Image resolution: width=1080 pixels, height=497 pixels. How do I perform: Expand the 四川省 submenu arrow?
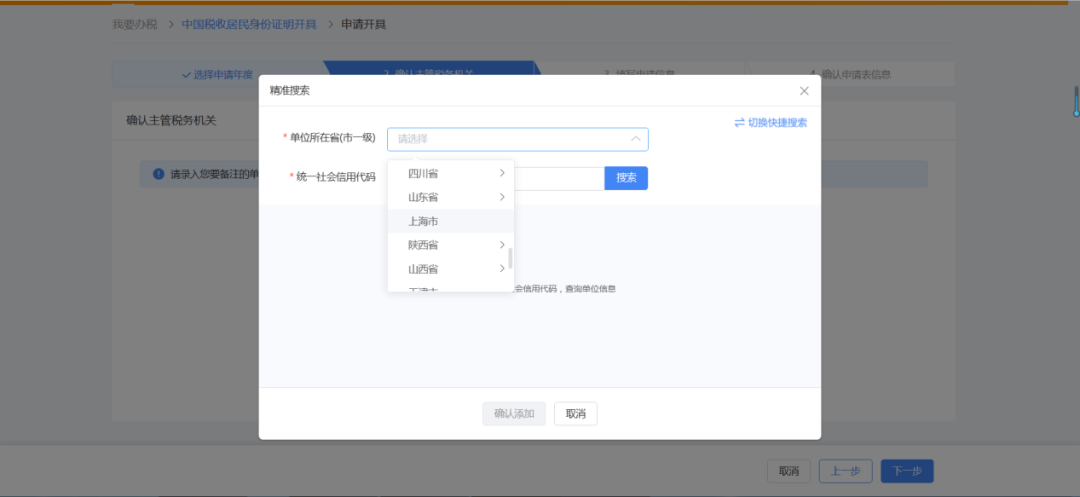pos(502,173)
